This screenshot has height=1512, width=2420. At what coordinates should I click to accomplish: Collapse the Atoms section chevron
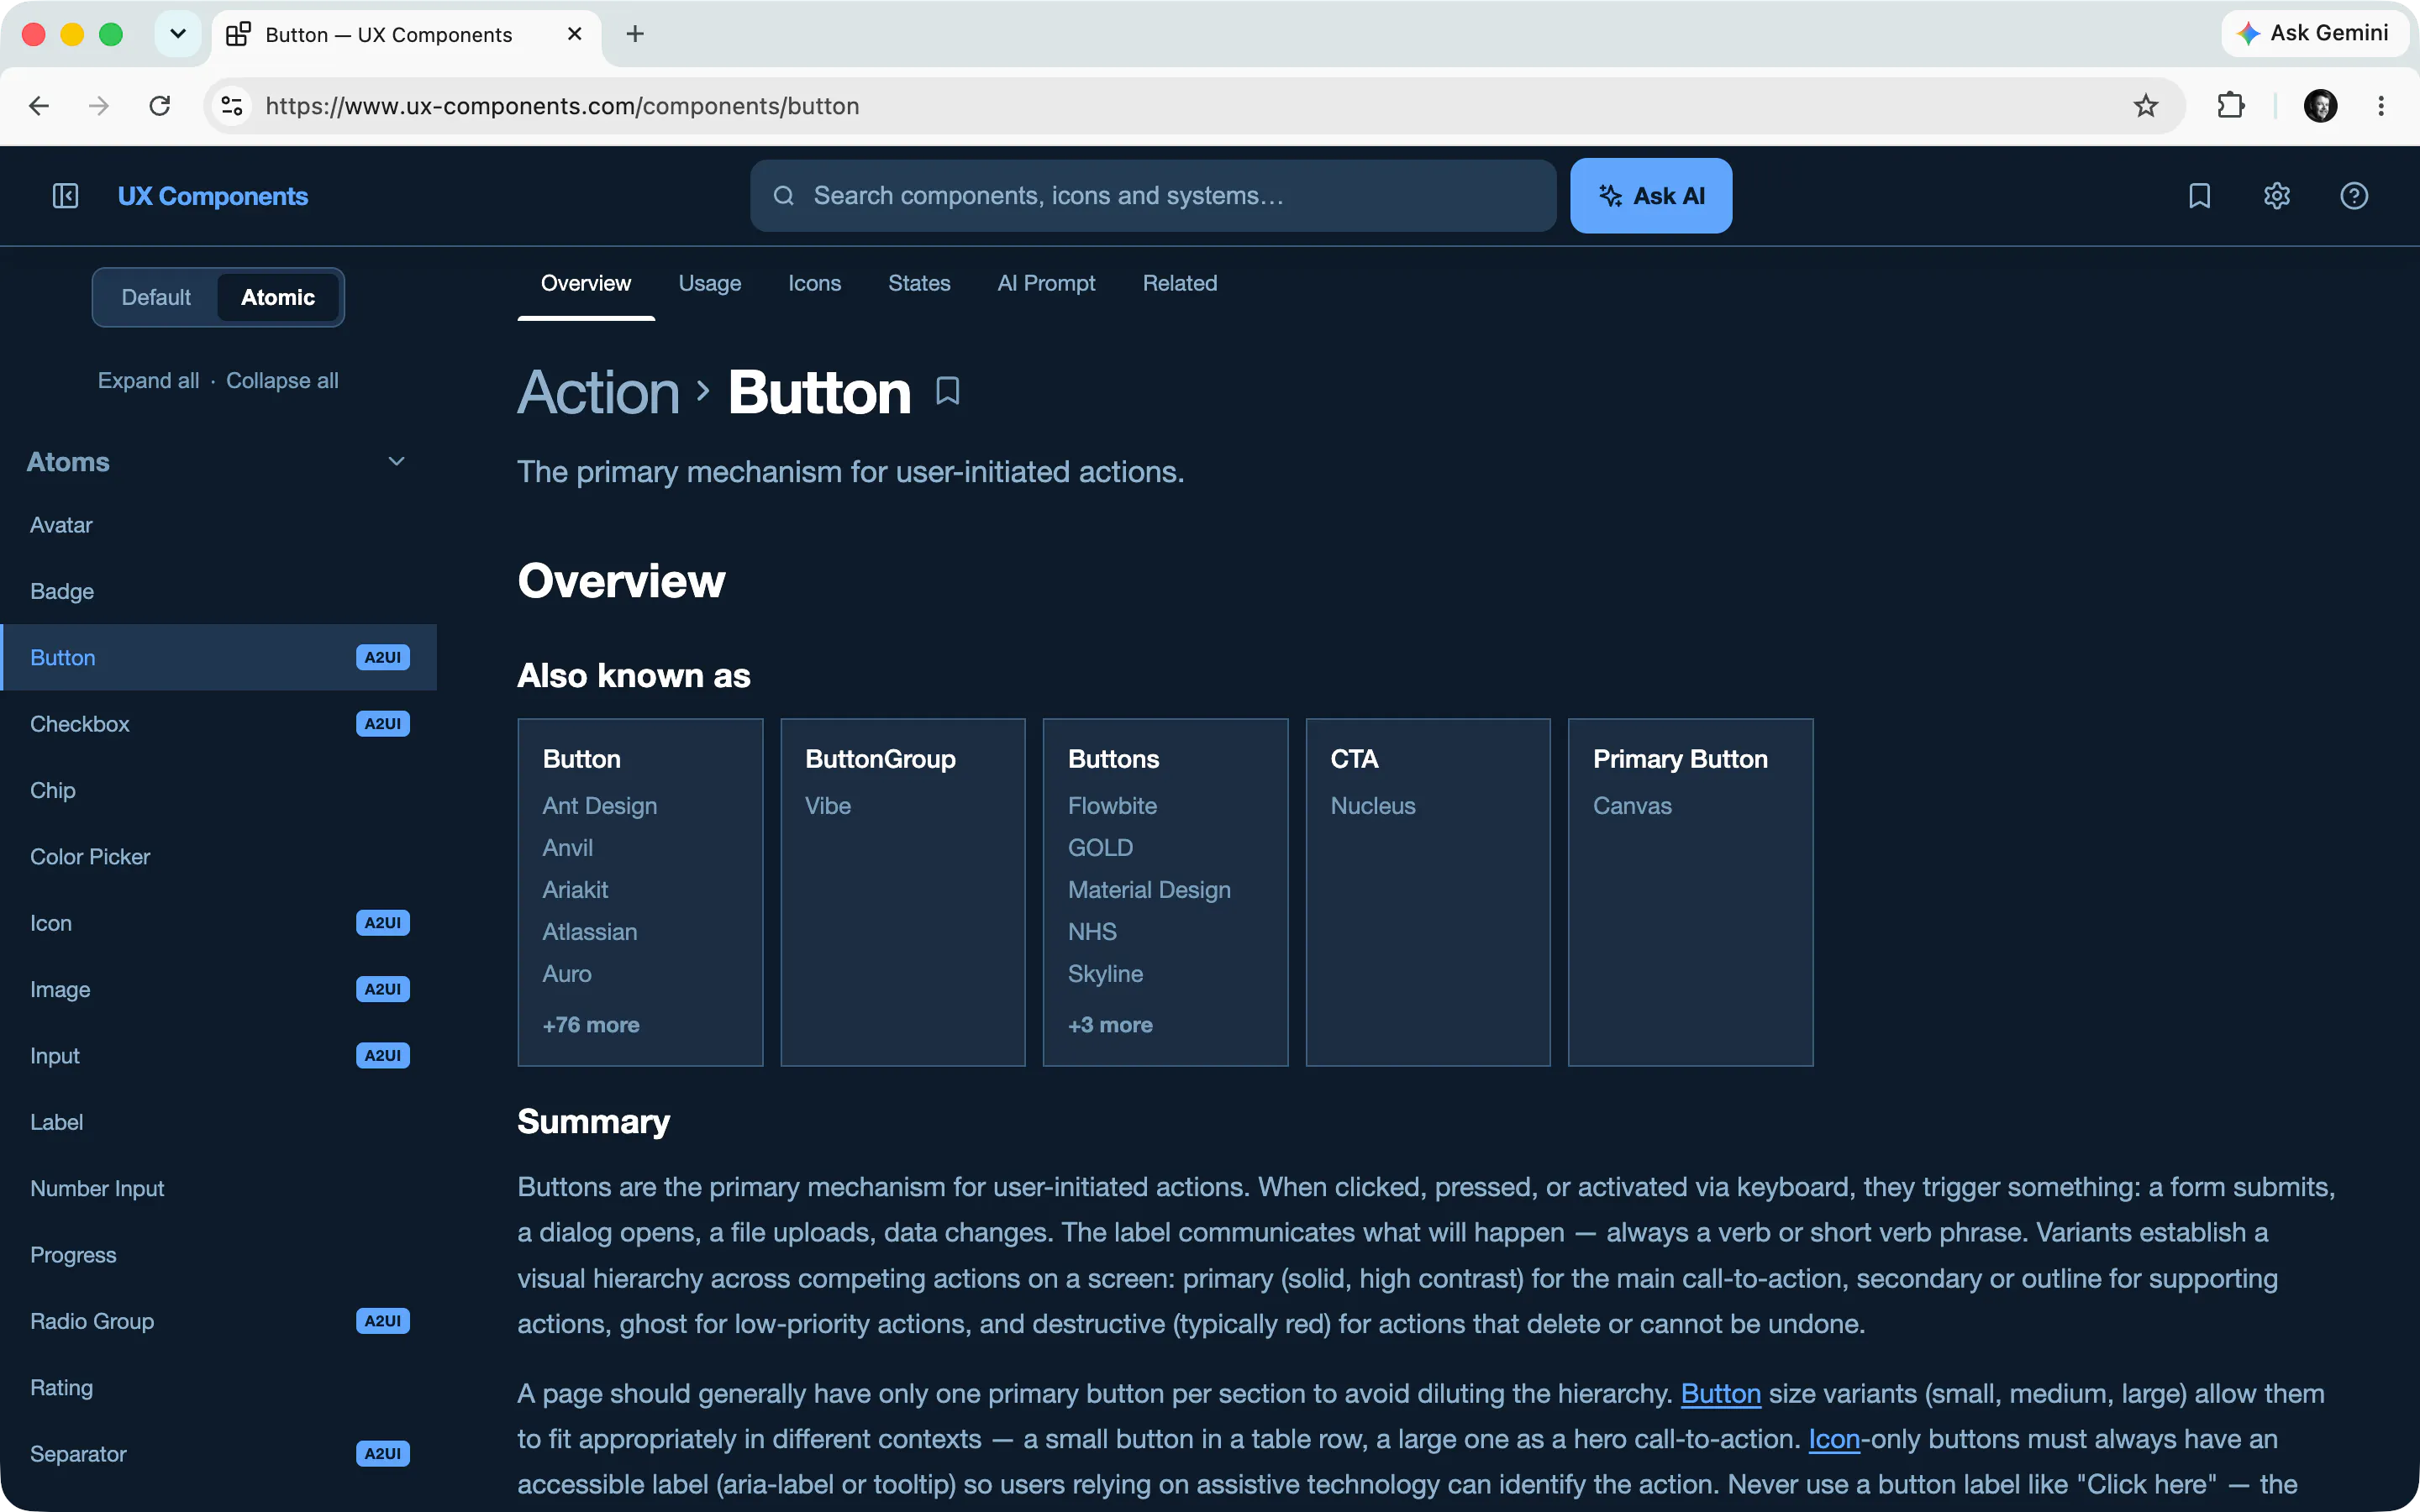pyautogui.click(x=396, y=462)
